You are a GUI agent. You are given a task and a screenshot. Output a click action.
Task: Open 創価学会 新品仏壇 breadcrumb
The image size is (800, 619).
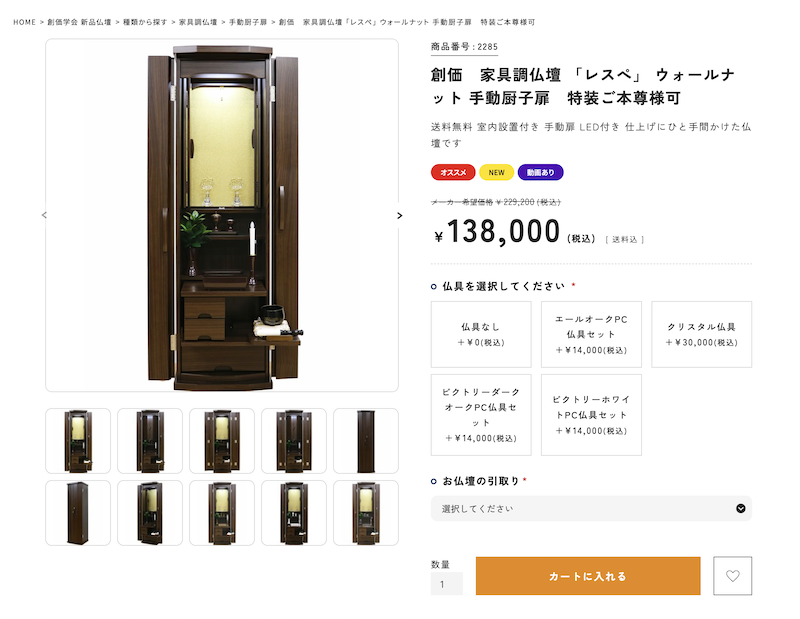click(79, 22)
